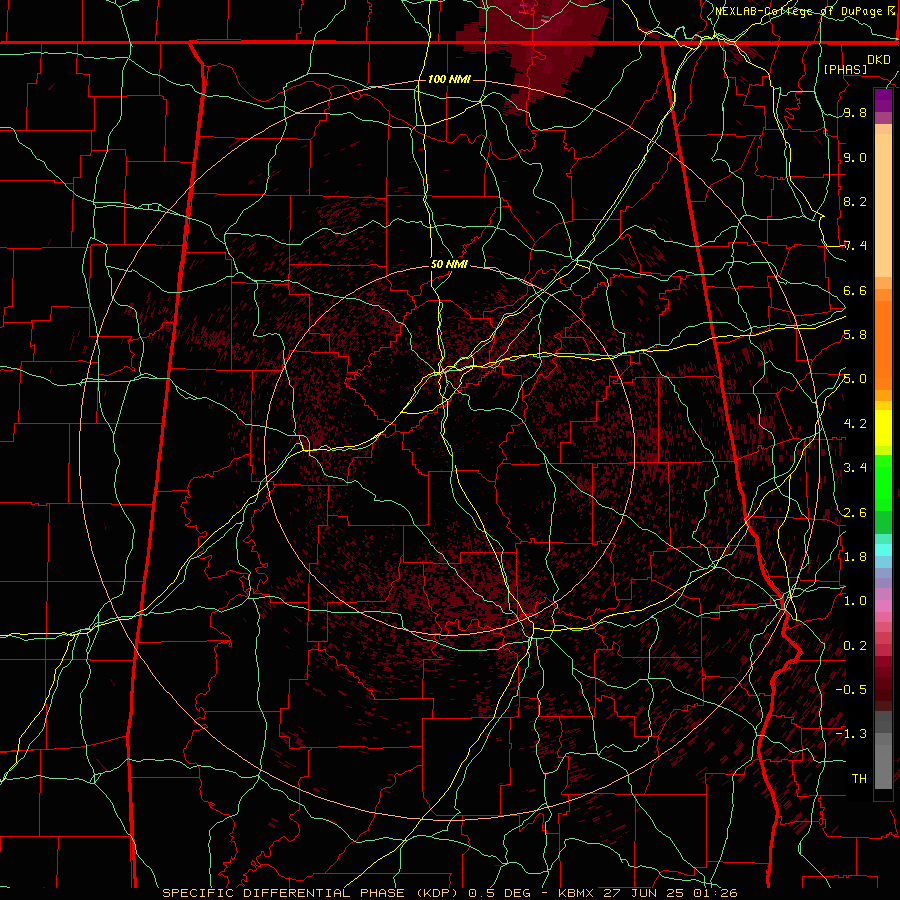Click the 1.0 scale value
Viewport: 900px width, 900px height.
tap(855, 601)
